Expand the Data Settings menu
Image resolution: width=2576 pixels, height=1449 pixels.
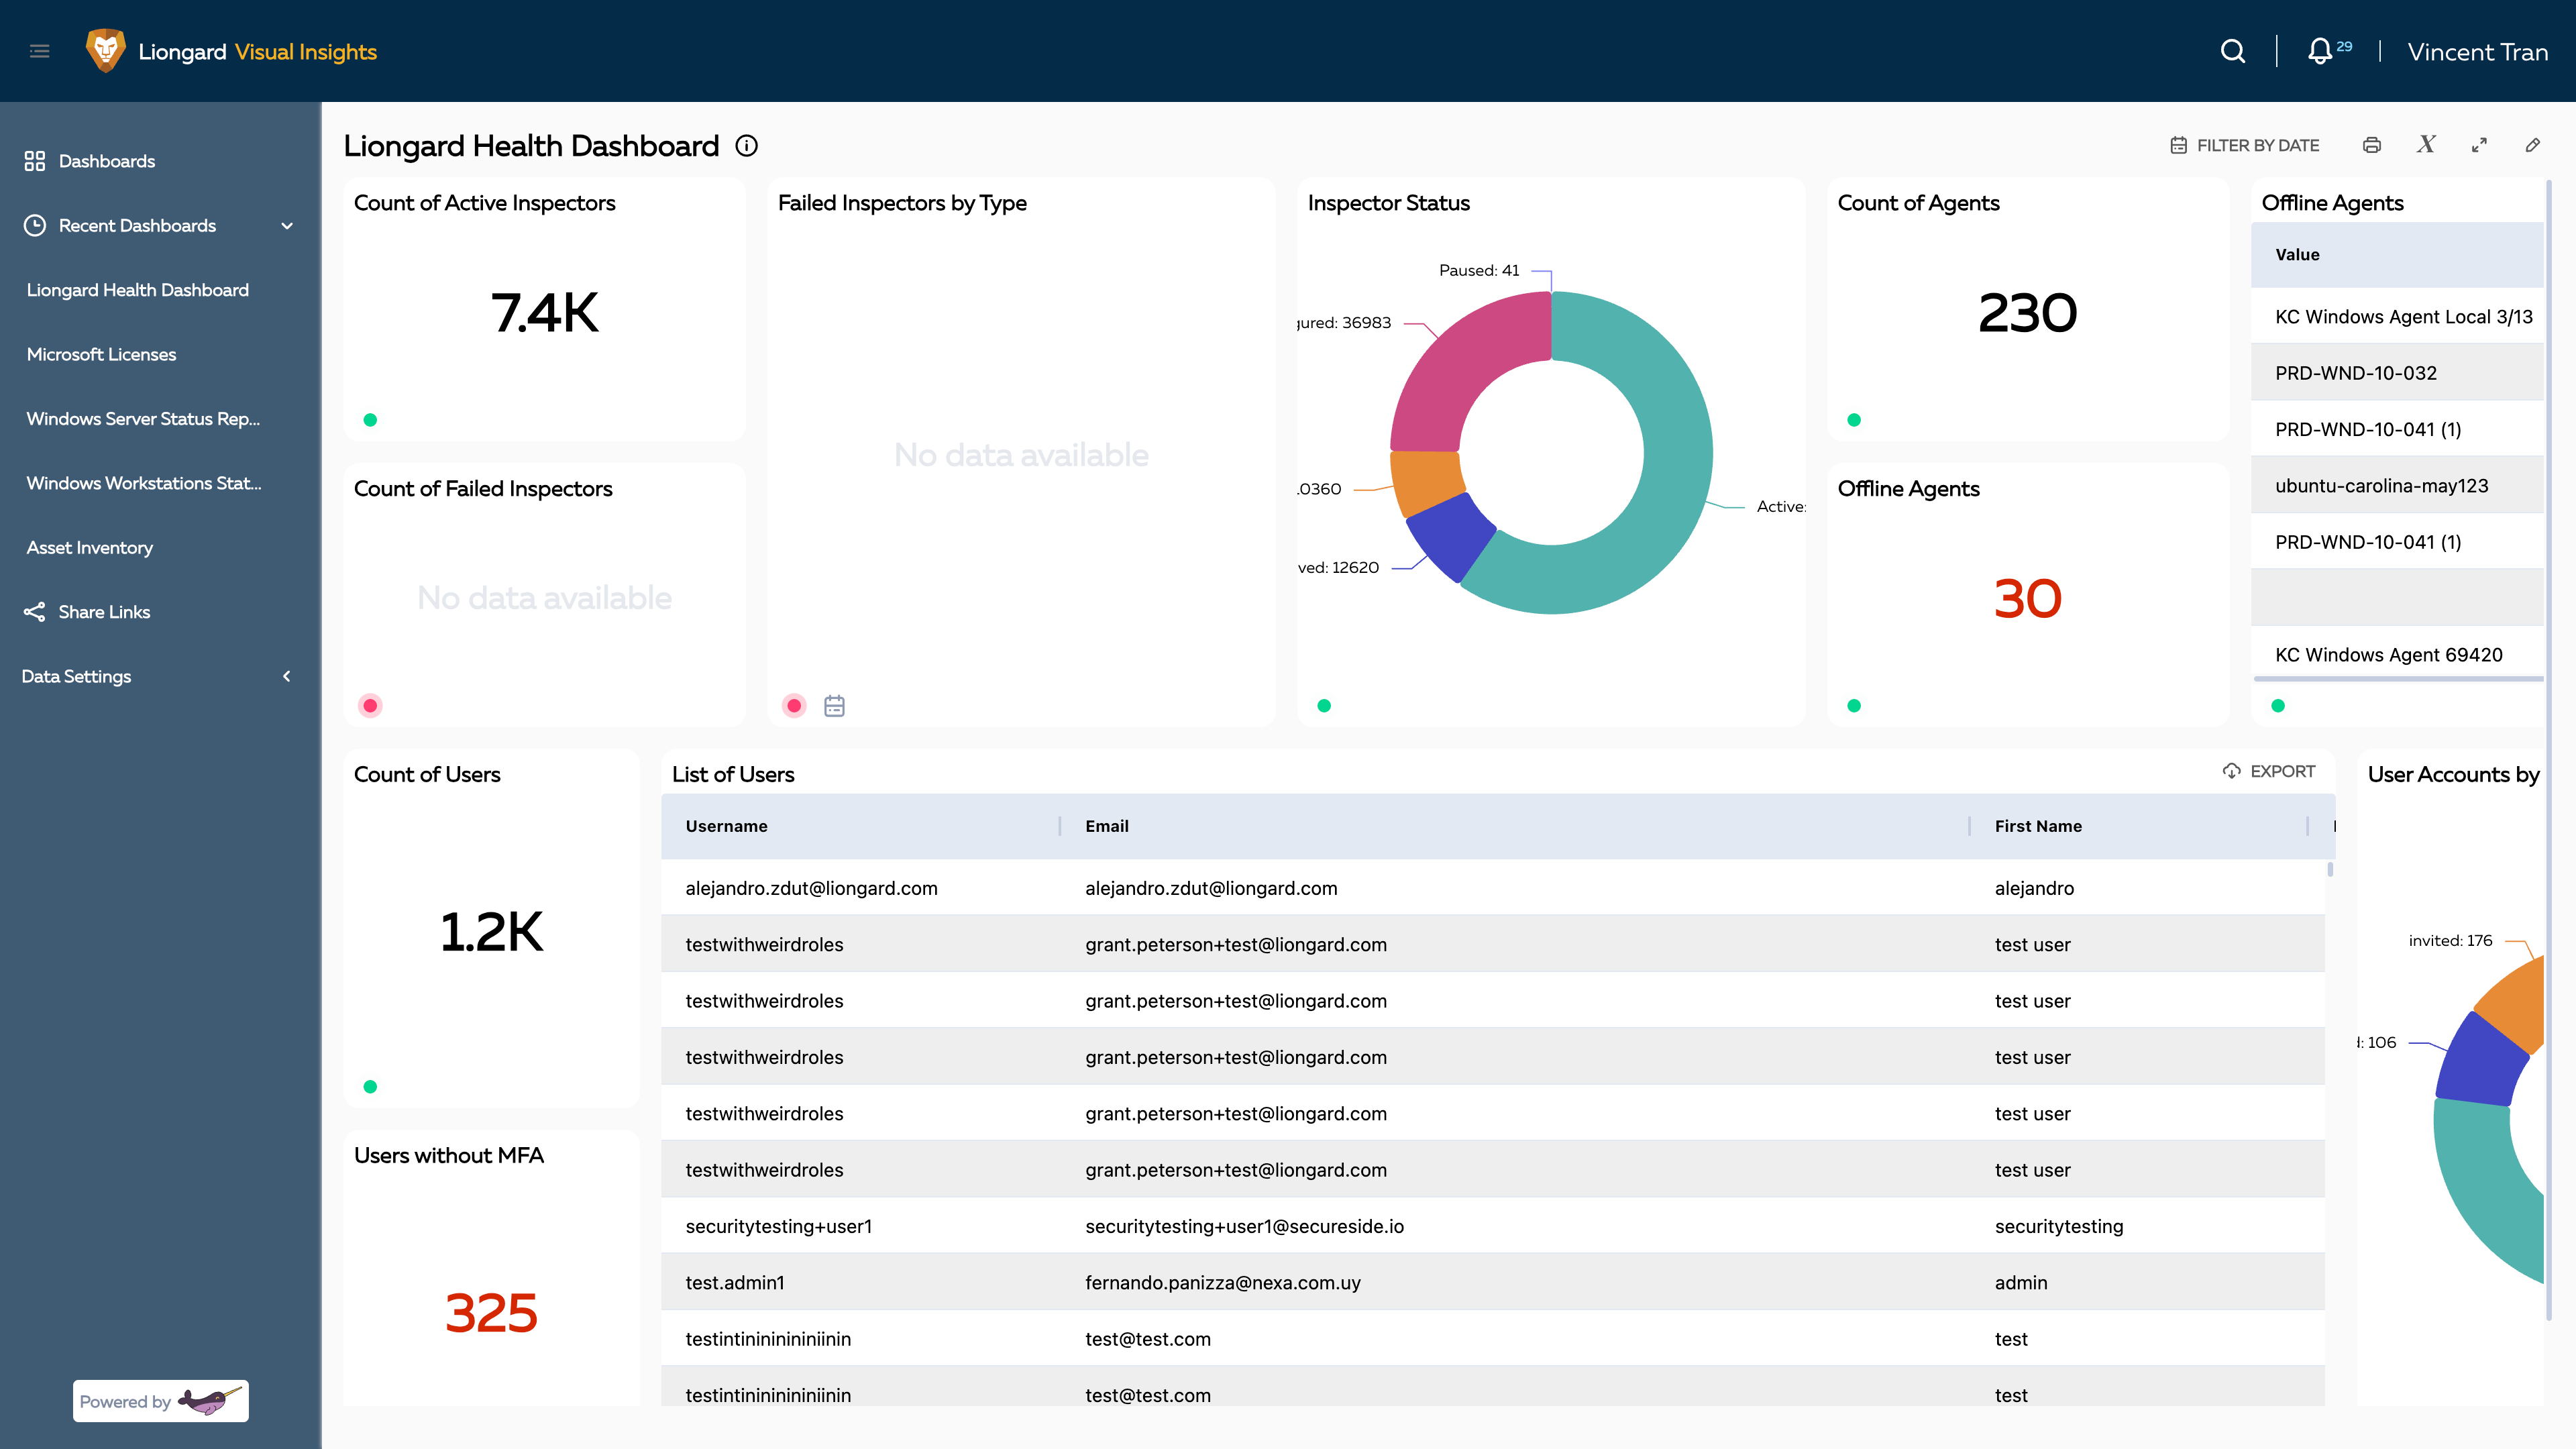pos(287,676)
